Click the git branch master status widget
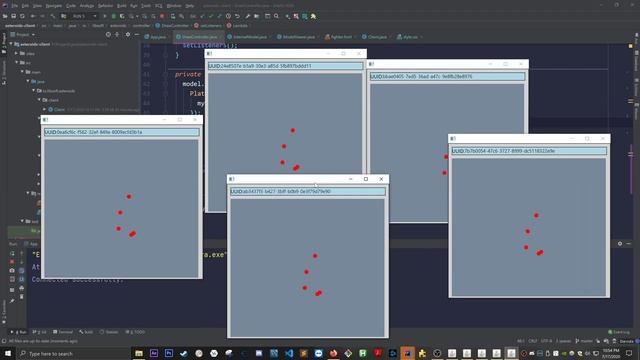The image size is (640, 360). click(584, 341)
